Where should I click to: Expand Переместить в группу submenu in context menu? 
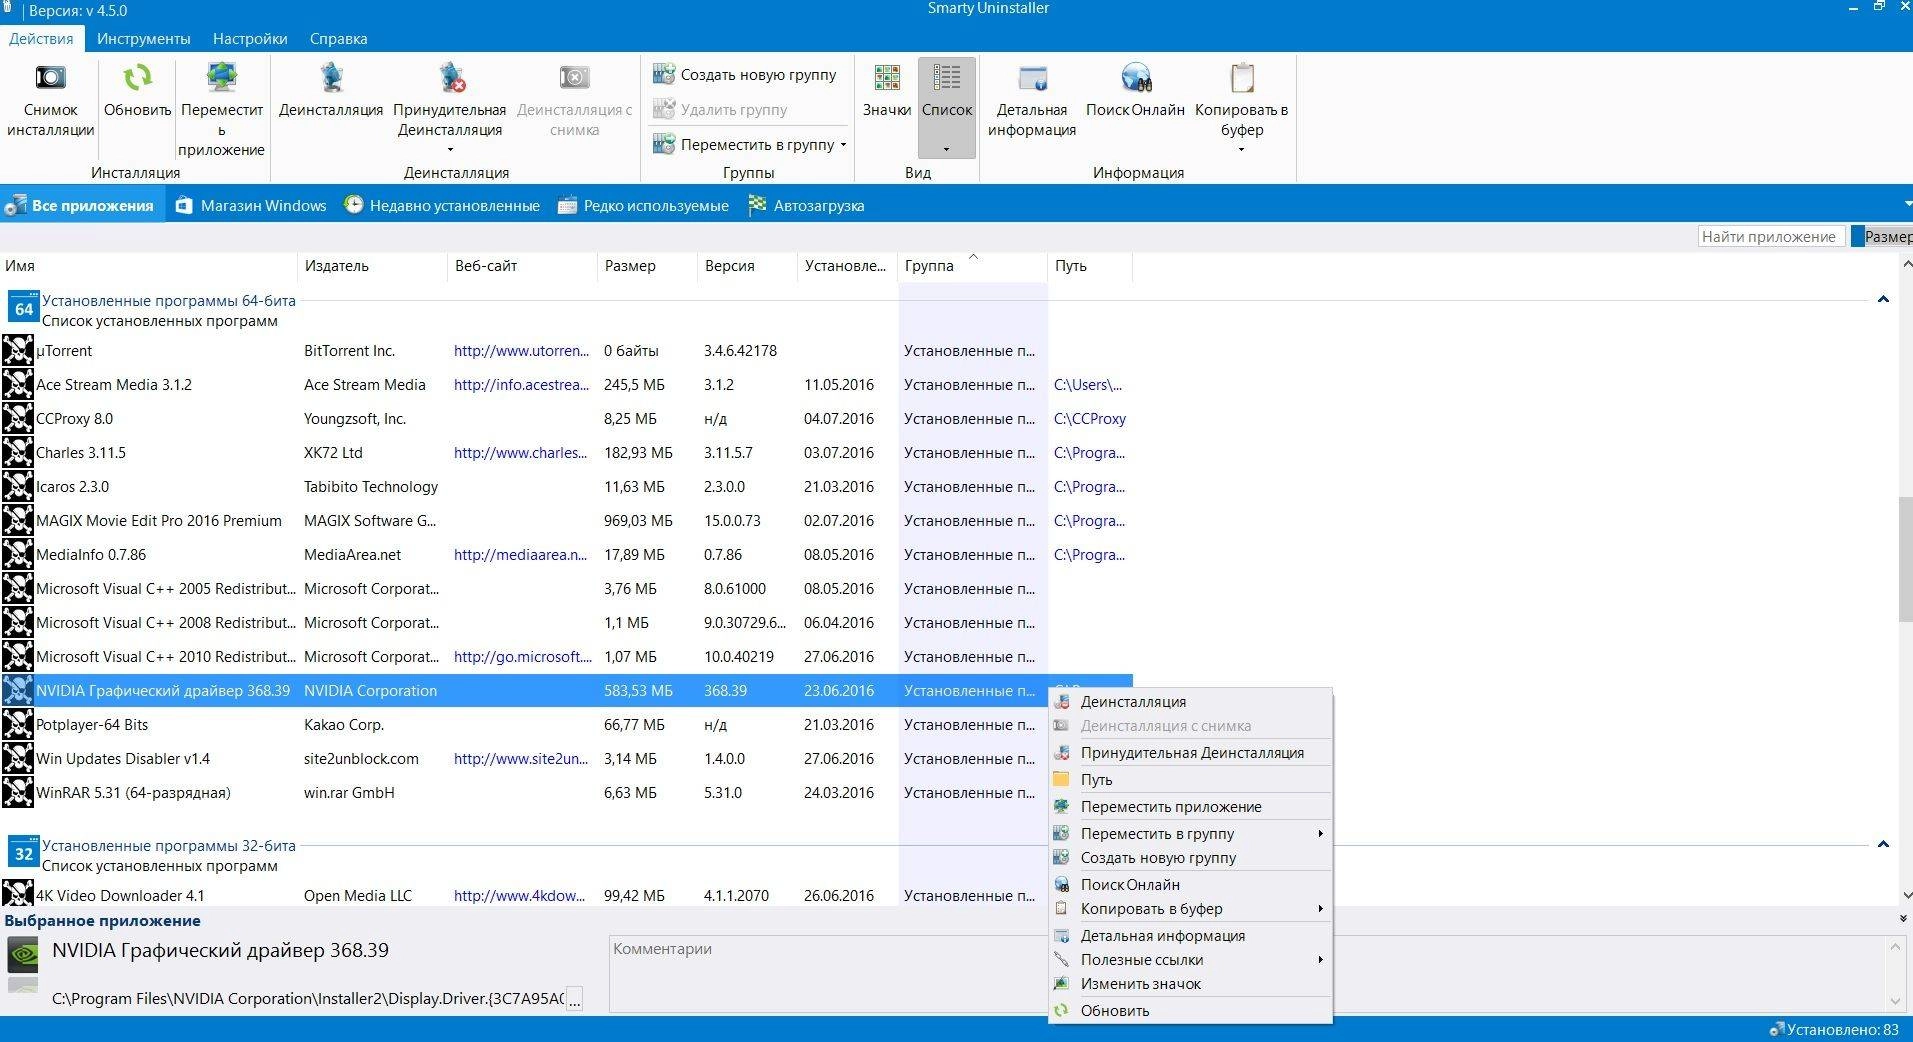pyautogui.click(x=1191, y=833)
